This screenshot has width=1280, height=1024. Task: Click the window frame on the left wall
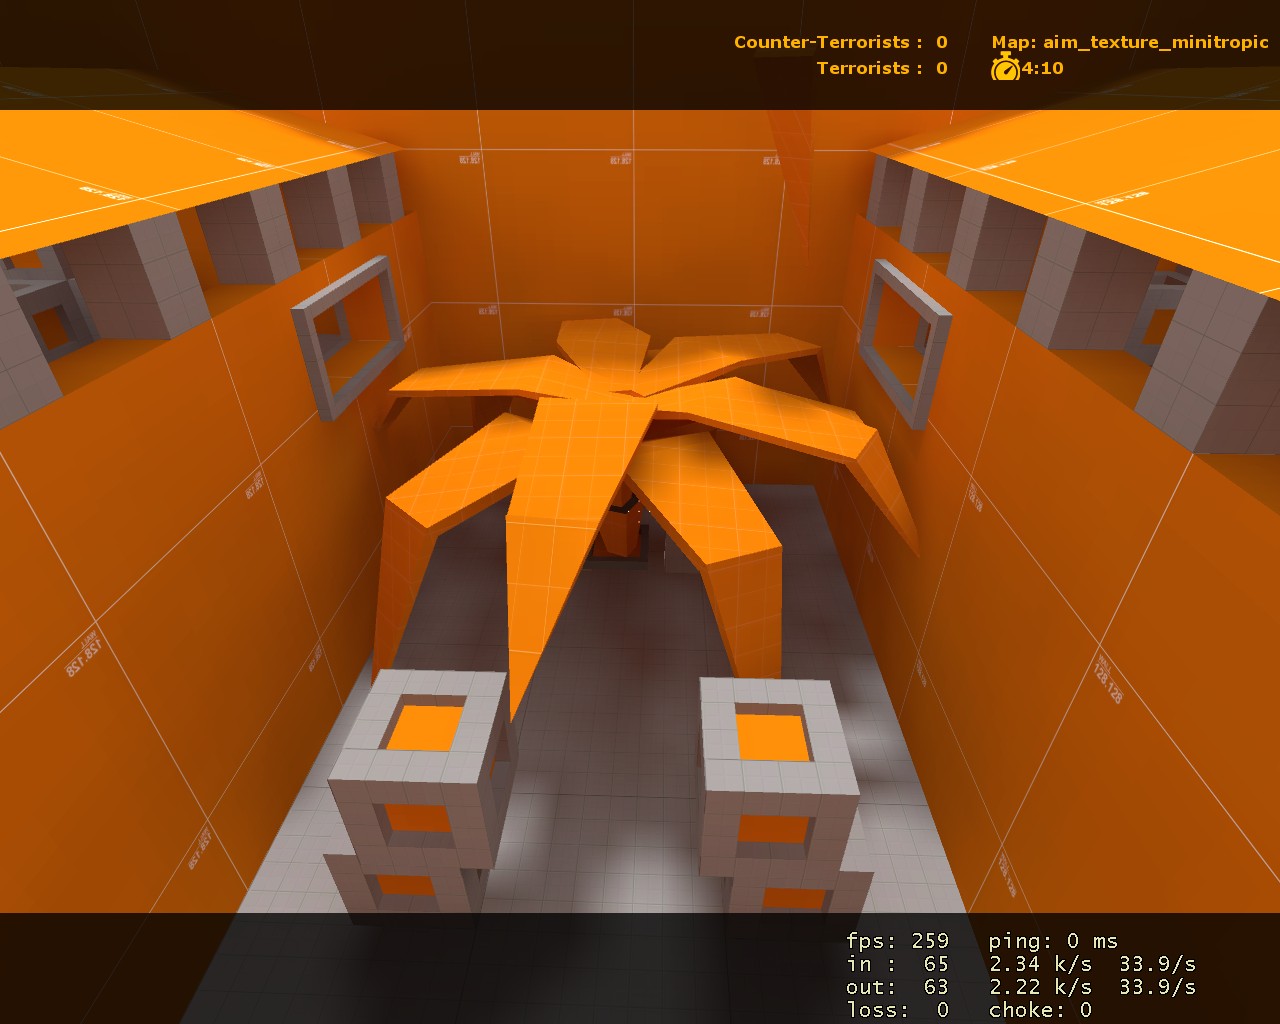(x=345, y=330)
